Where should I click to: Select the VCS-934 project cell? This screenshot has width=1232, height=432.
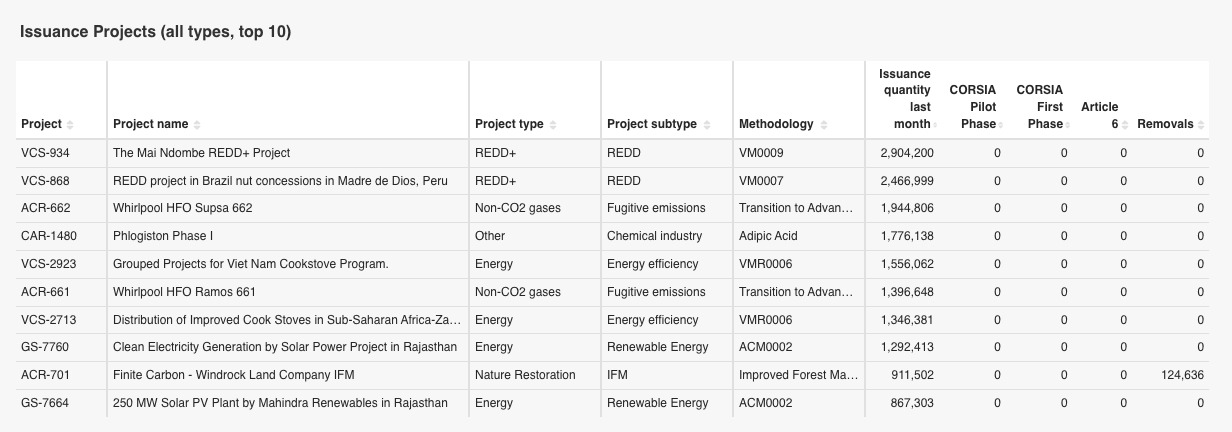[x=44, y=153]
